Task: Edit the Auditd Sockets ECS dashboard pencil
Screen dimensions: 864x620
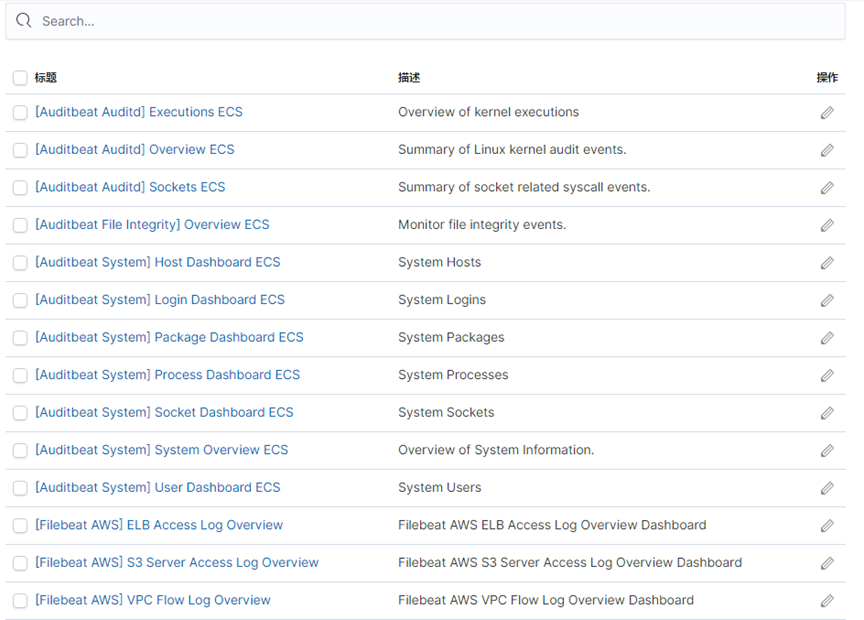Action: coord(827,187)
